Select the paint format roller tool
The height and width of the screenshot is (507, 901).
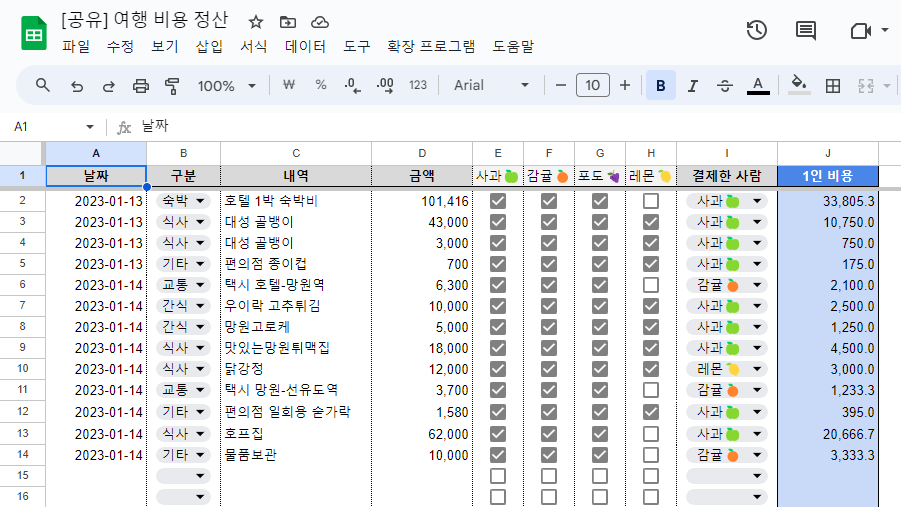[172, 86]
